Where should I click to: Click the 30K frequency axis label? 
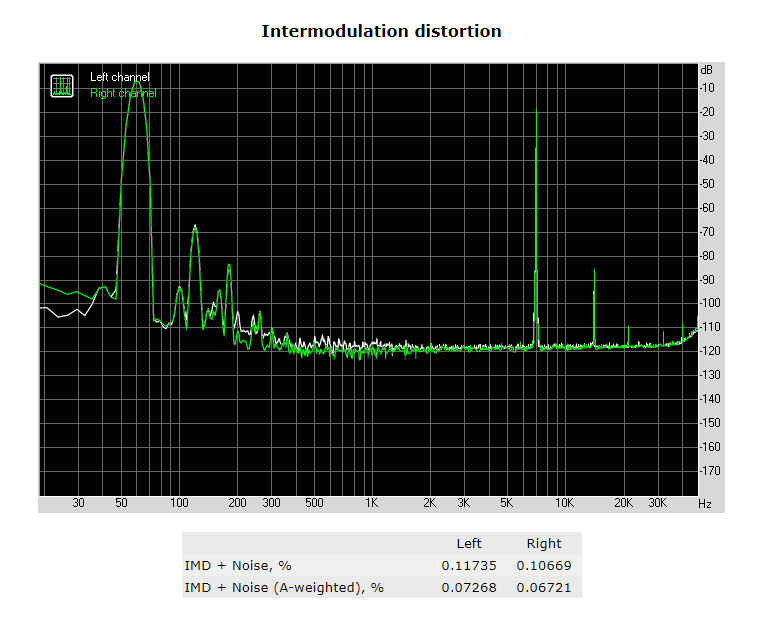tap(658, 503)
